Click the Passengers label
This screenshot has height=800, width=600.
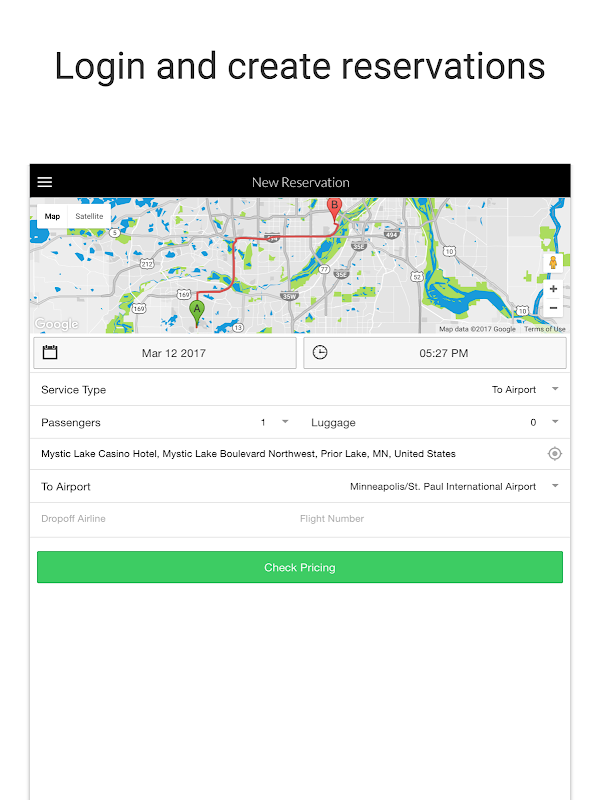[x=71, y=422]
